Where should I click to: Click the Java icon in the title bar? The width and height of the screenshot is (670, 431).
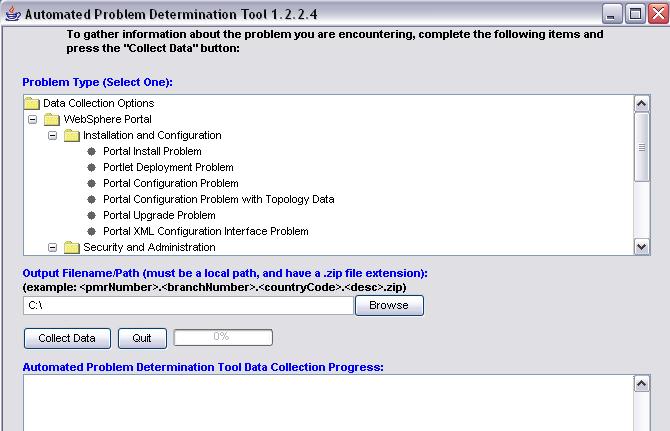tap(11, 14)
